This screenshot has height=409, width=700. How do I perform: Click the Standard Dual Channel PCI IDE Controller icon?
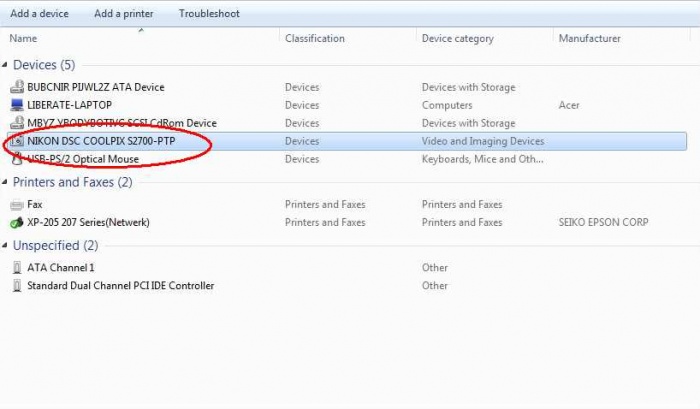pos(17,286)
